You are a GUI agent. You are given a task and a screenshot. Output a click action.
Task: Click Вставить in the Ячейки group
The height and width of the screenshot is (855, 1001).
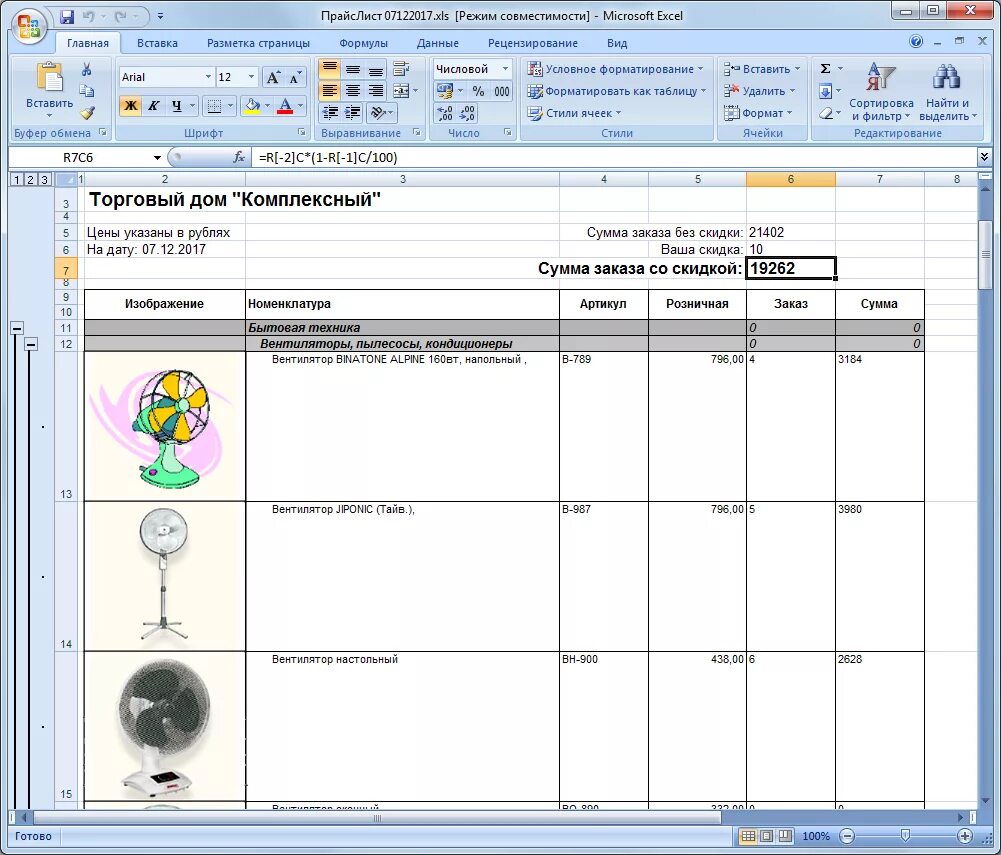click(761, 68)
